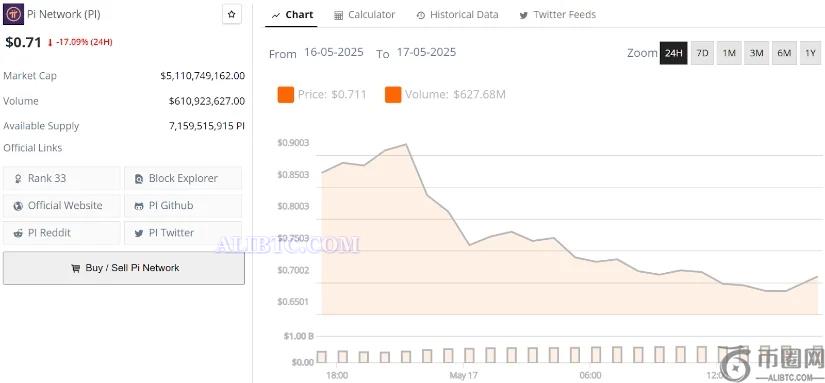Viewport: 825px width, 383px height.
Task: Click the PI Reddit icon
Action: [x=18, y=233]
